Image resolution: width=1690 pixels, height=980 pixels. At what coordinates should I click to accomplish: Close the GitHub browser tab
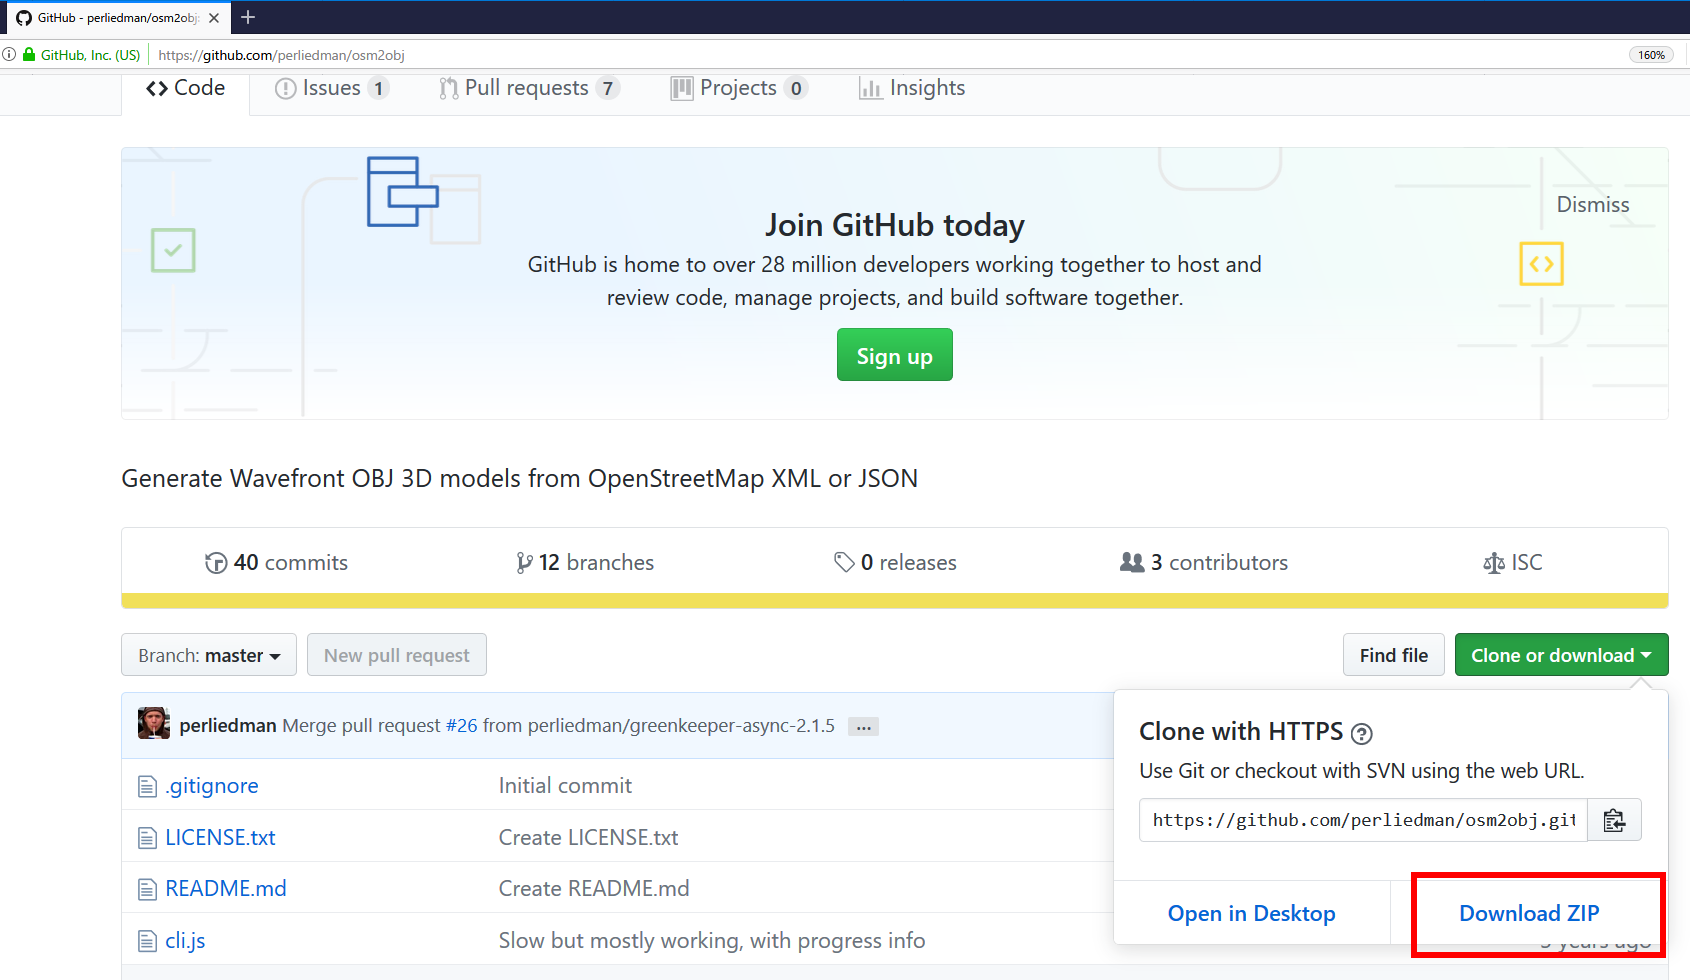[x=214, y=18]
